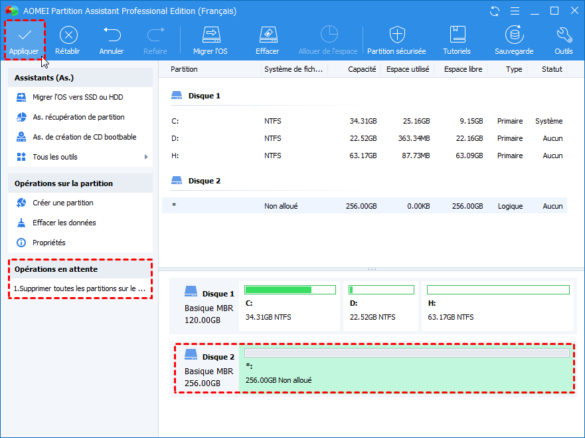
Task: Open Tutoriels from the toolbar
Action: [x=457, y=40]
